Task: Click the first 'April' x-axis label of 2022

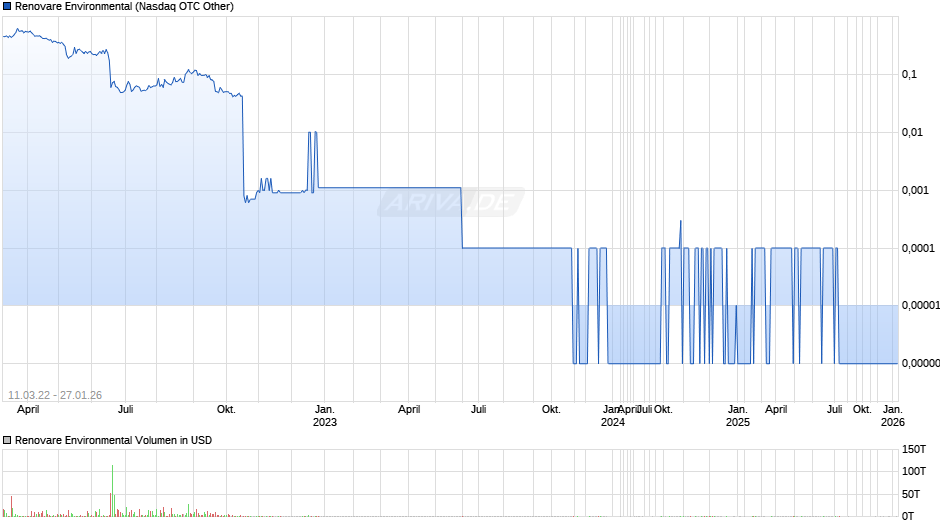Action: pos(28,410)
